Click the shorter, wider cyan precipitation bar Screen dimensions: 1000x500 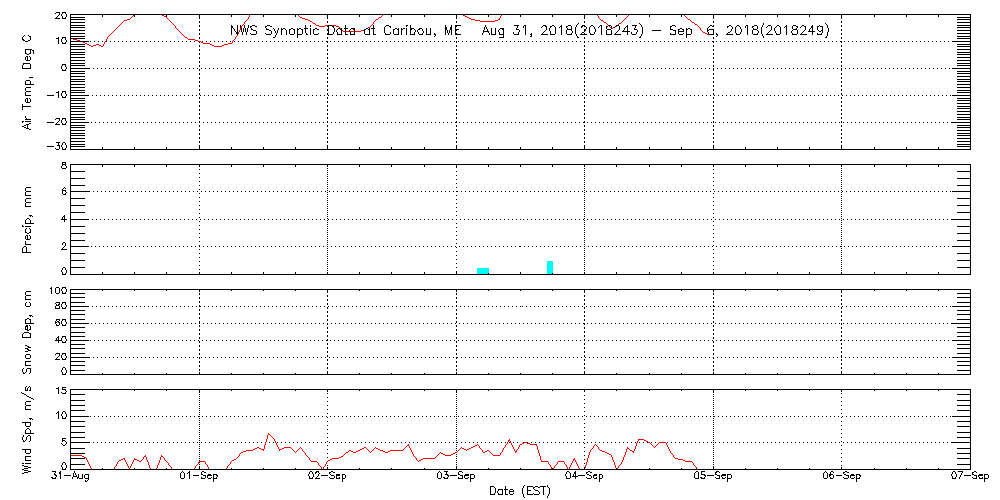(483, 270)
